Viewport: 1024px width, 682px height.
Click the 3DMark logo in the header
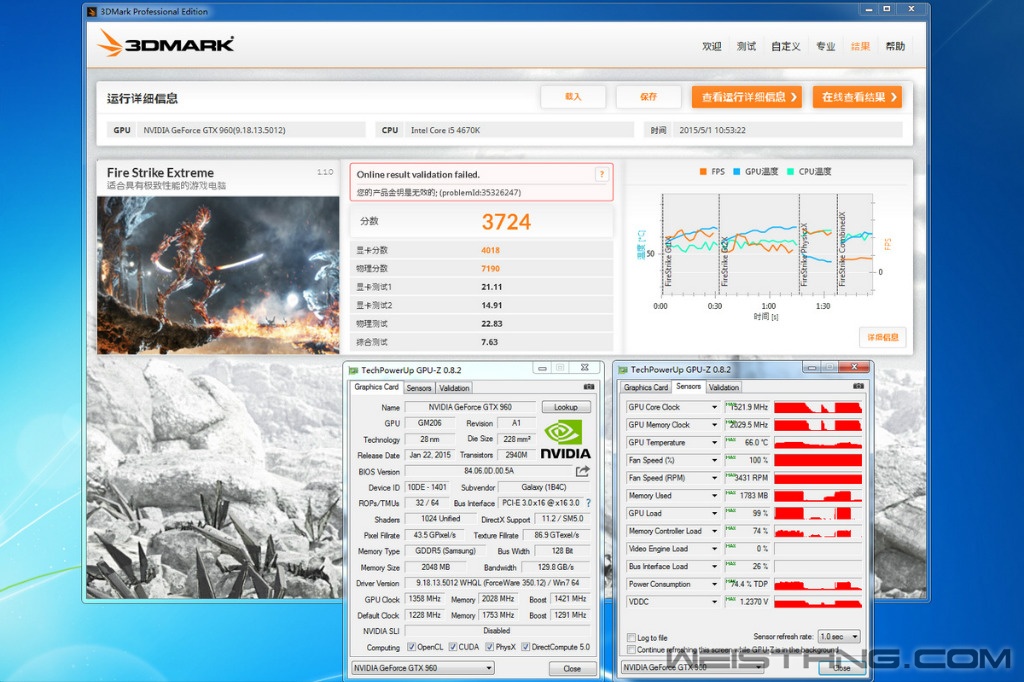[x=166, y=44]
